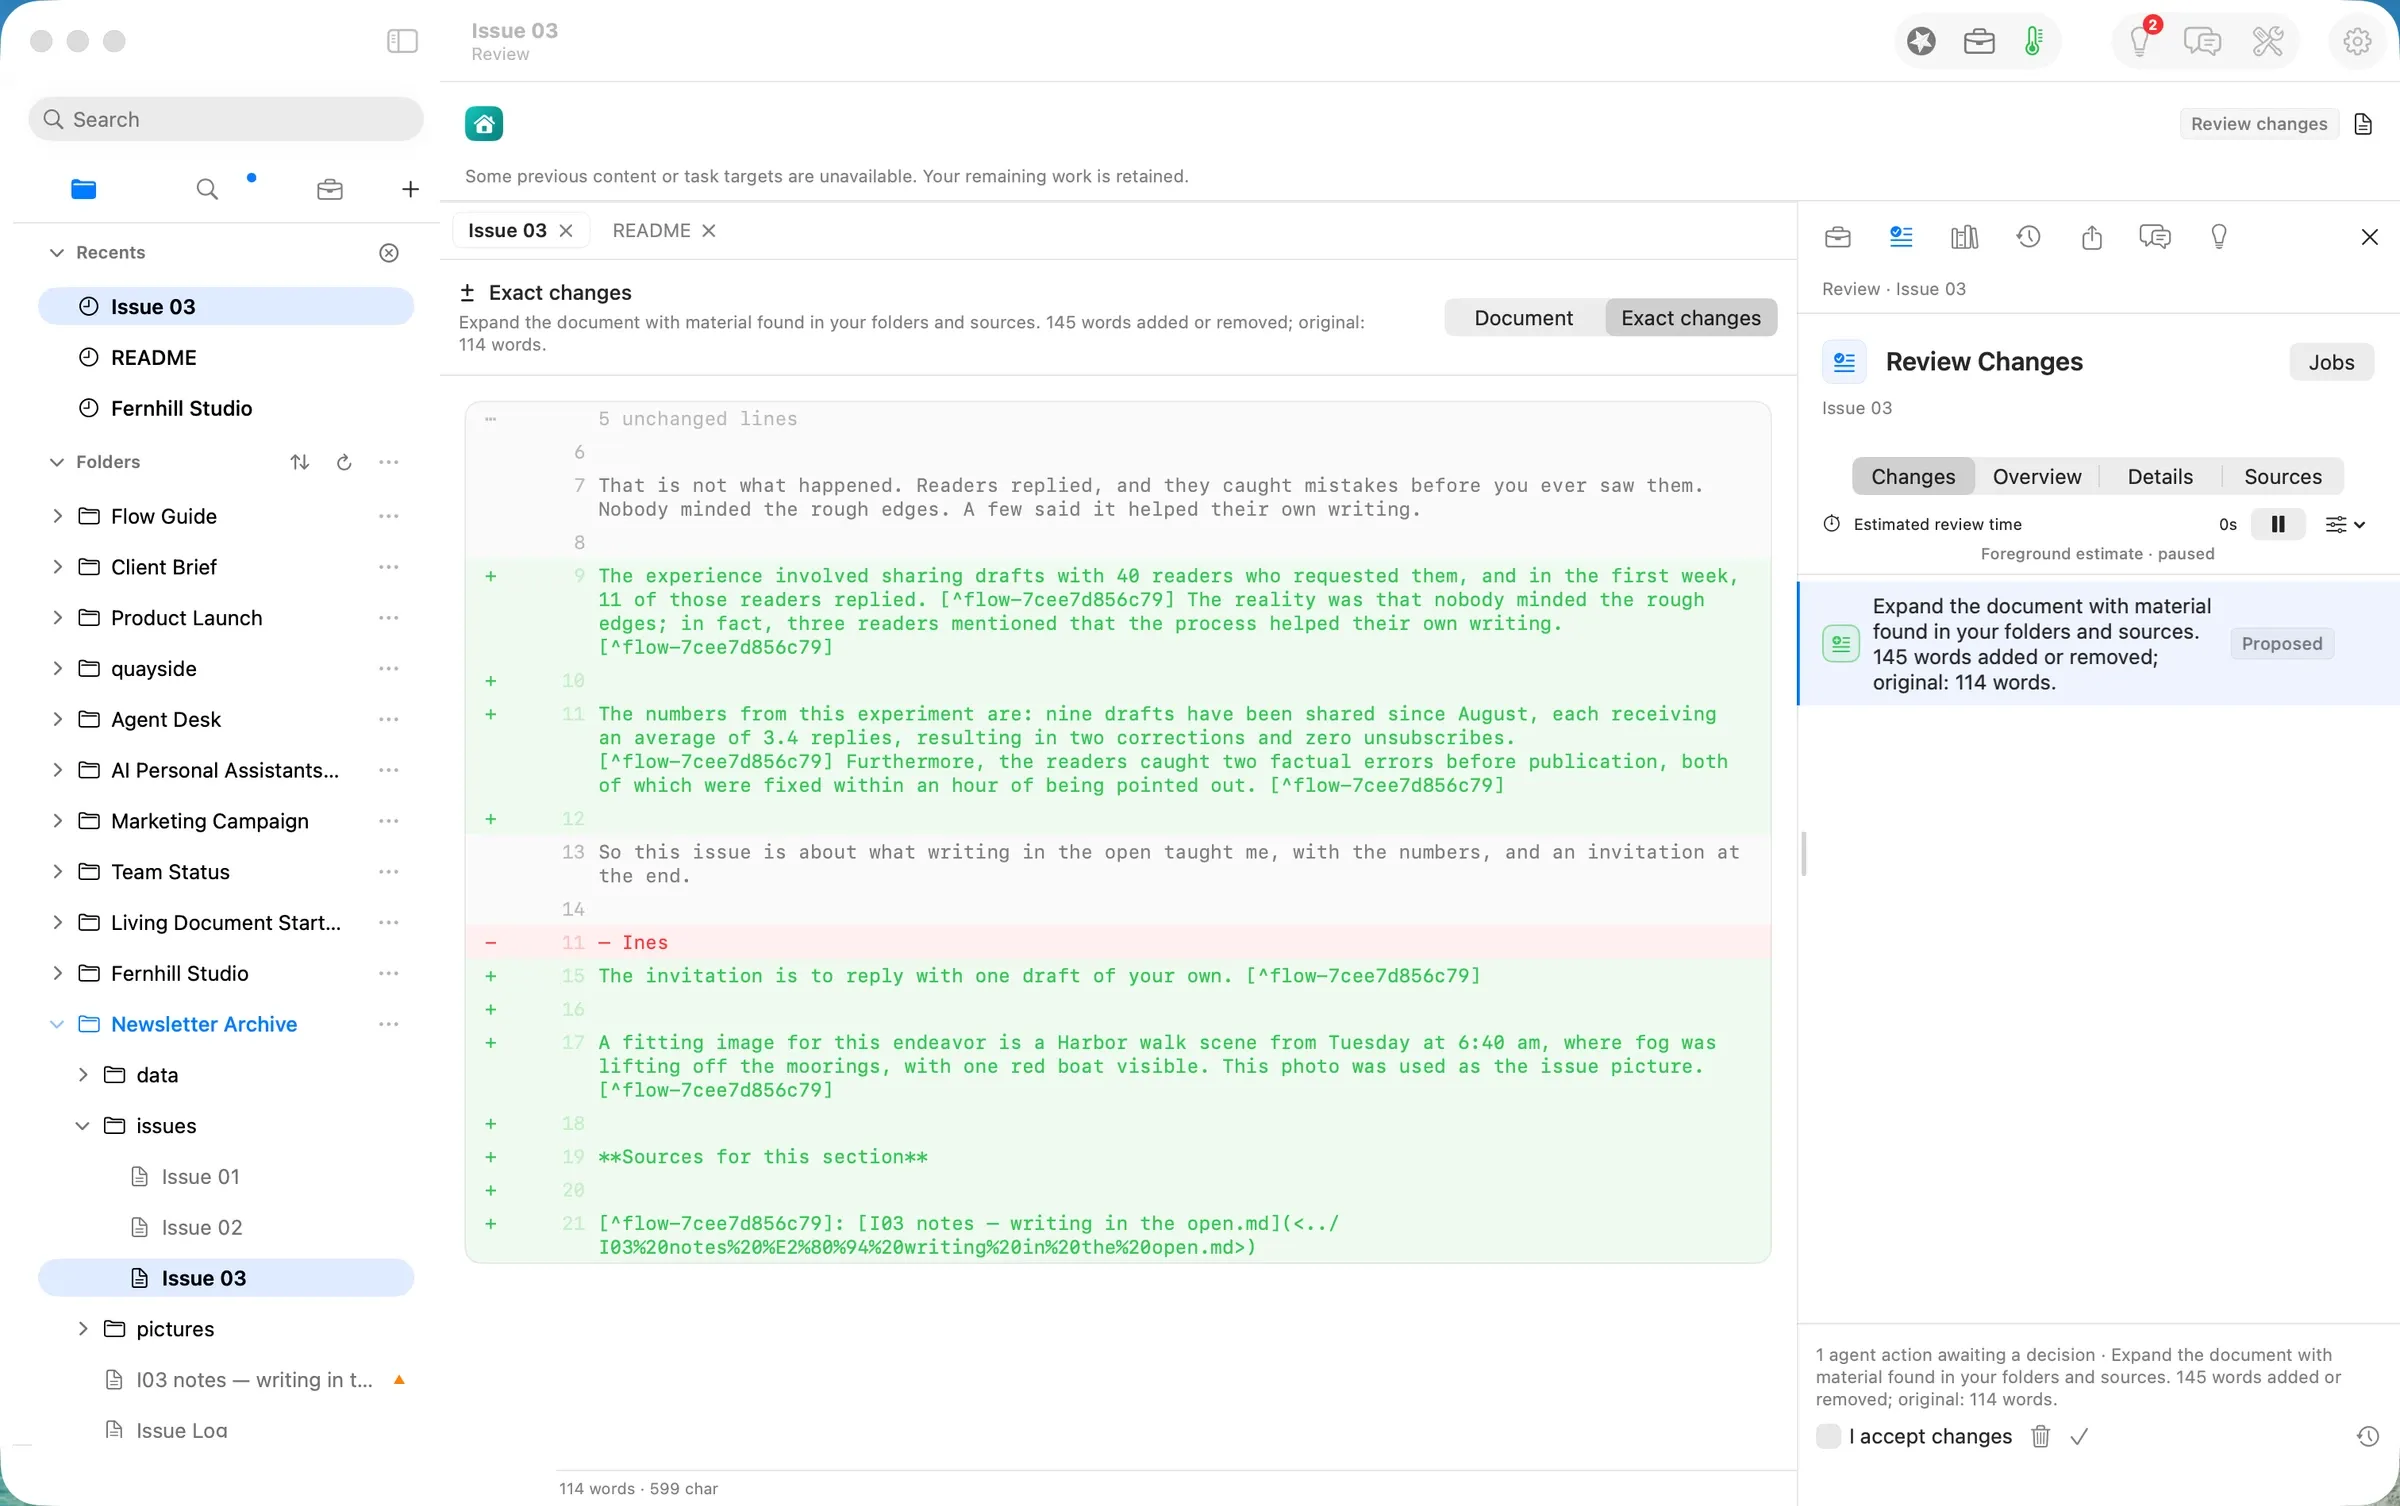Click the Search field
Image resolution: width=2400 pixels, height=1506 pixels.
226,119
